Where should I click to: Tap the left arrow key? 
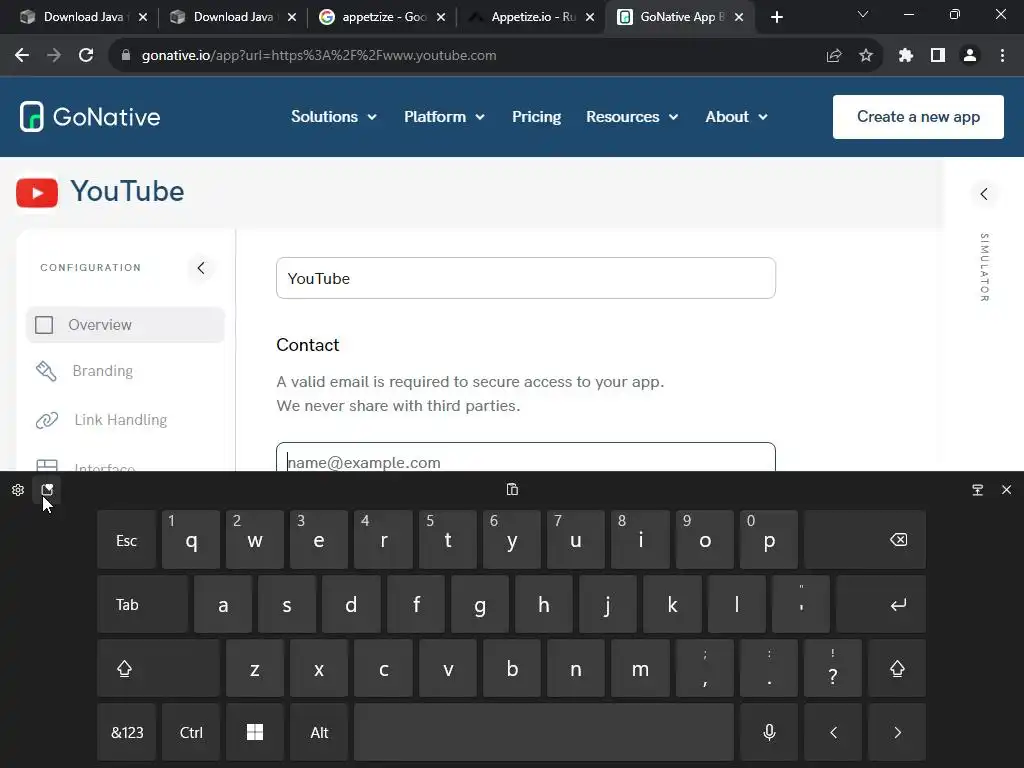click(833, 732)
